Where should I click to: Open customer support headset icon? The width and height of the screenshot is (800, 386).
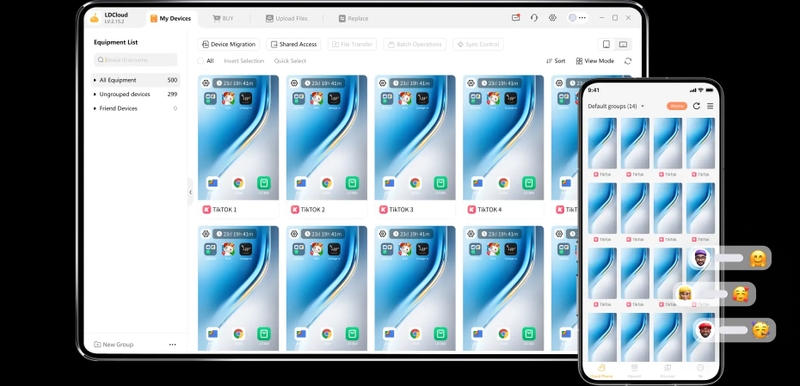[x=534, y=18]
